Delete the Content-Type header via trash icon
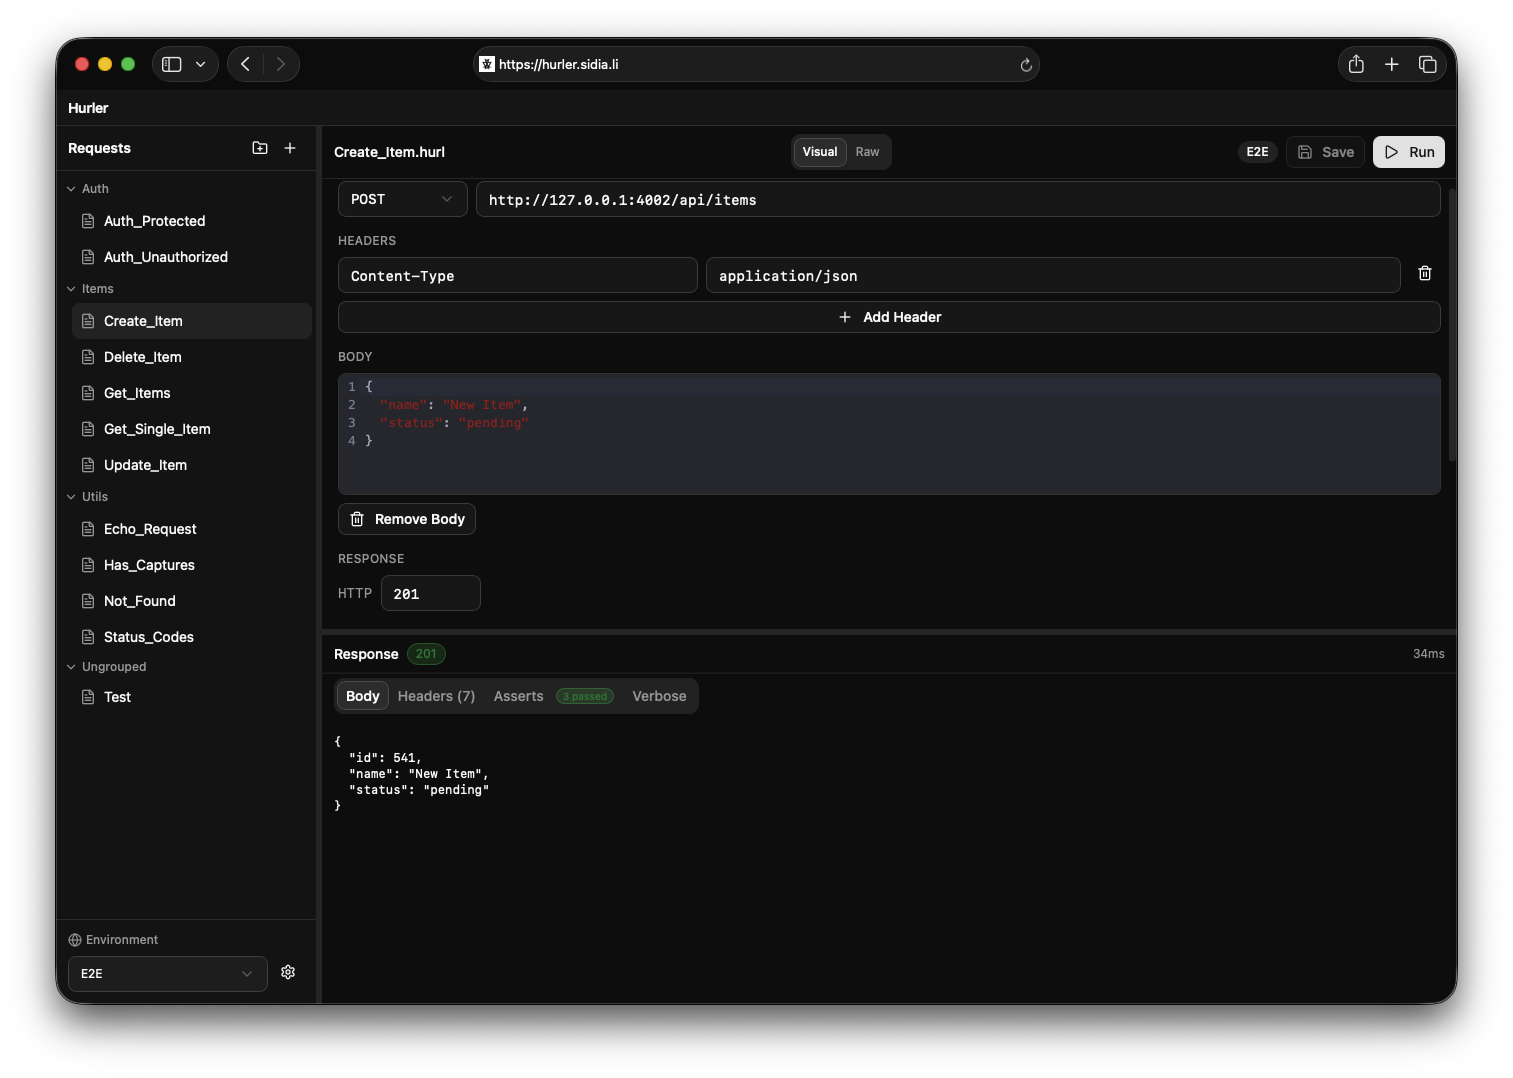 point(1424,273)
